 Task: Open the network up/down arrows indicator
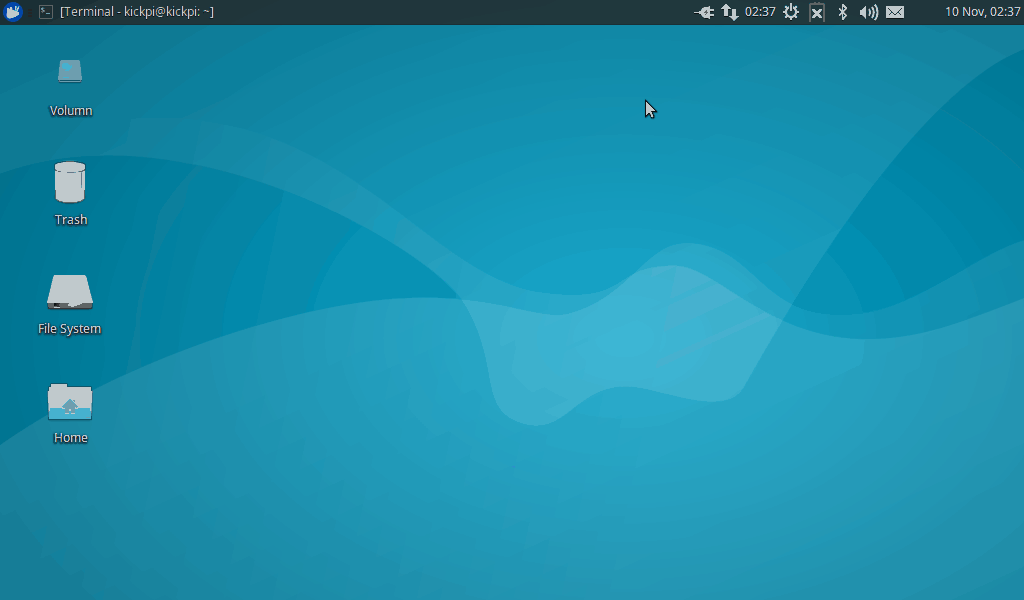pyautogui.click(x=730, y=12)
